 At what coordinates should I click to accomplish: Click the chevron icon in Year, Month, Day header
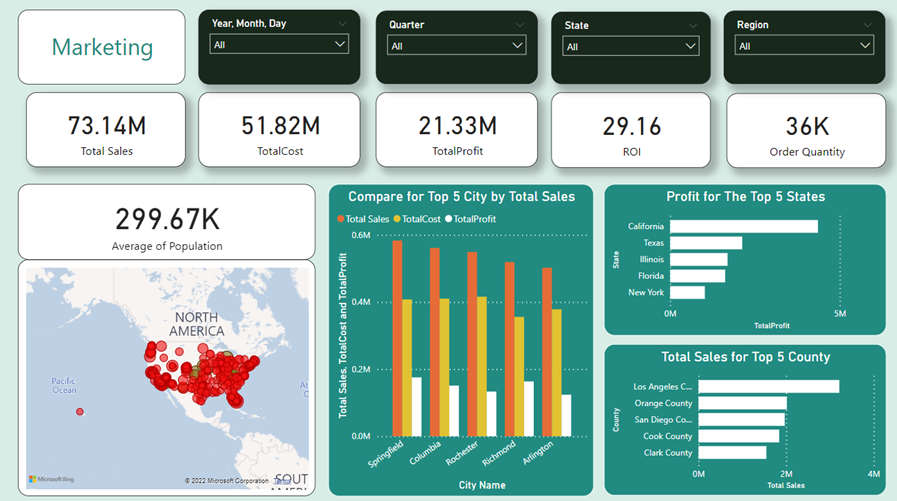[343, 23]
